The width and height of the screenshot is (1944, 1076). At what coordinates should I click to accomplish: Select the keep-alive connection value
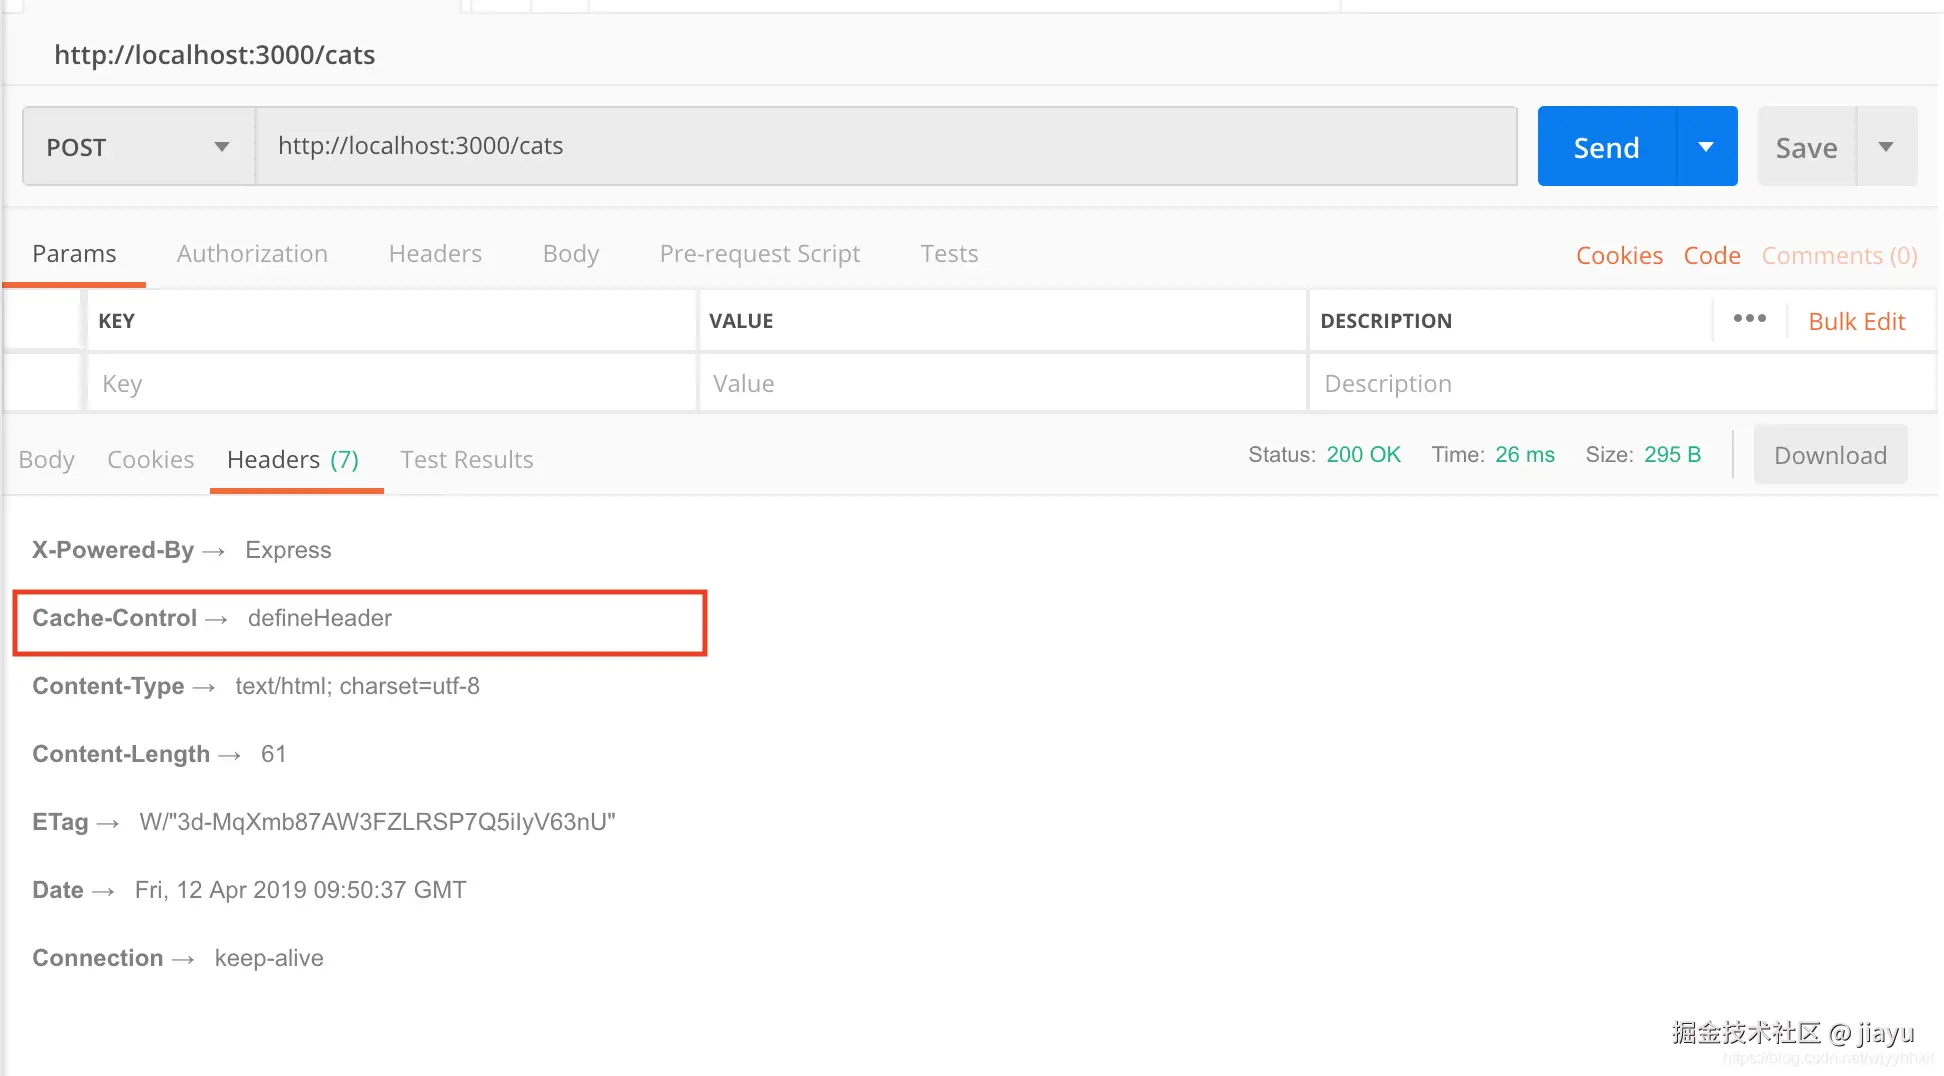269,958
